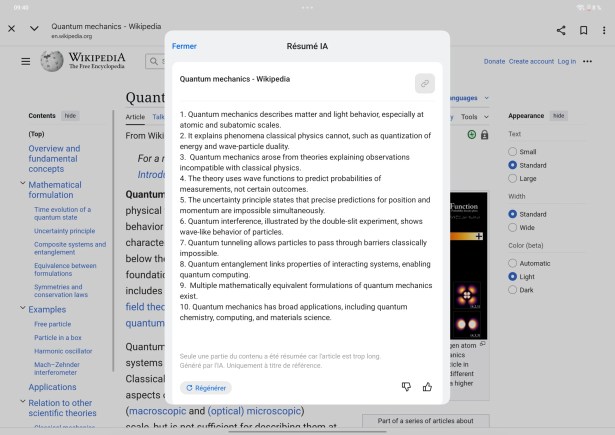
Task: Click the summary title Quantum mechanics - Wikipedia
Action: (x=235, y=79)
